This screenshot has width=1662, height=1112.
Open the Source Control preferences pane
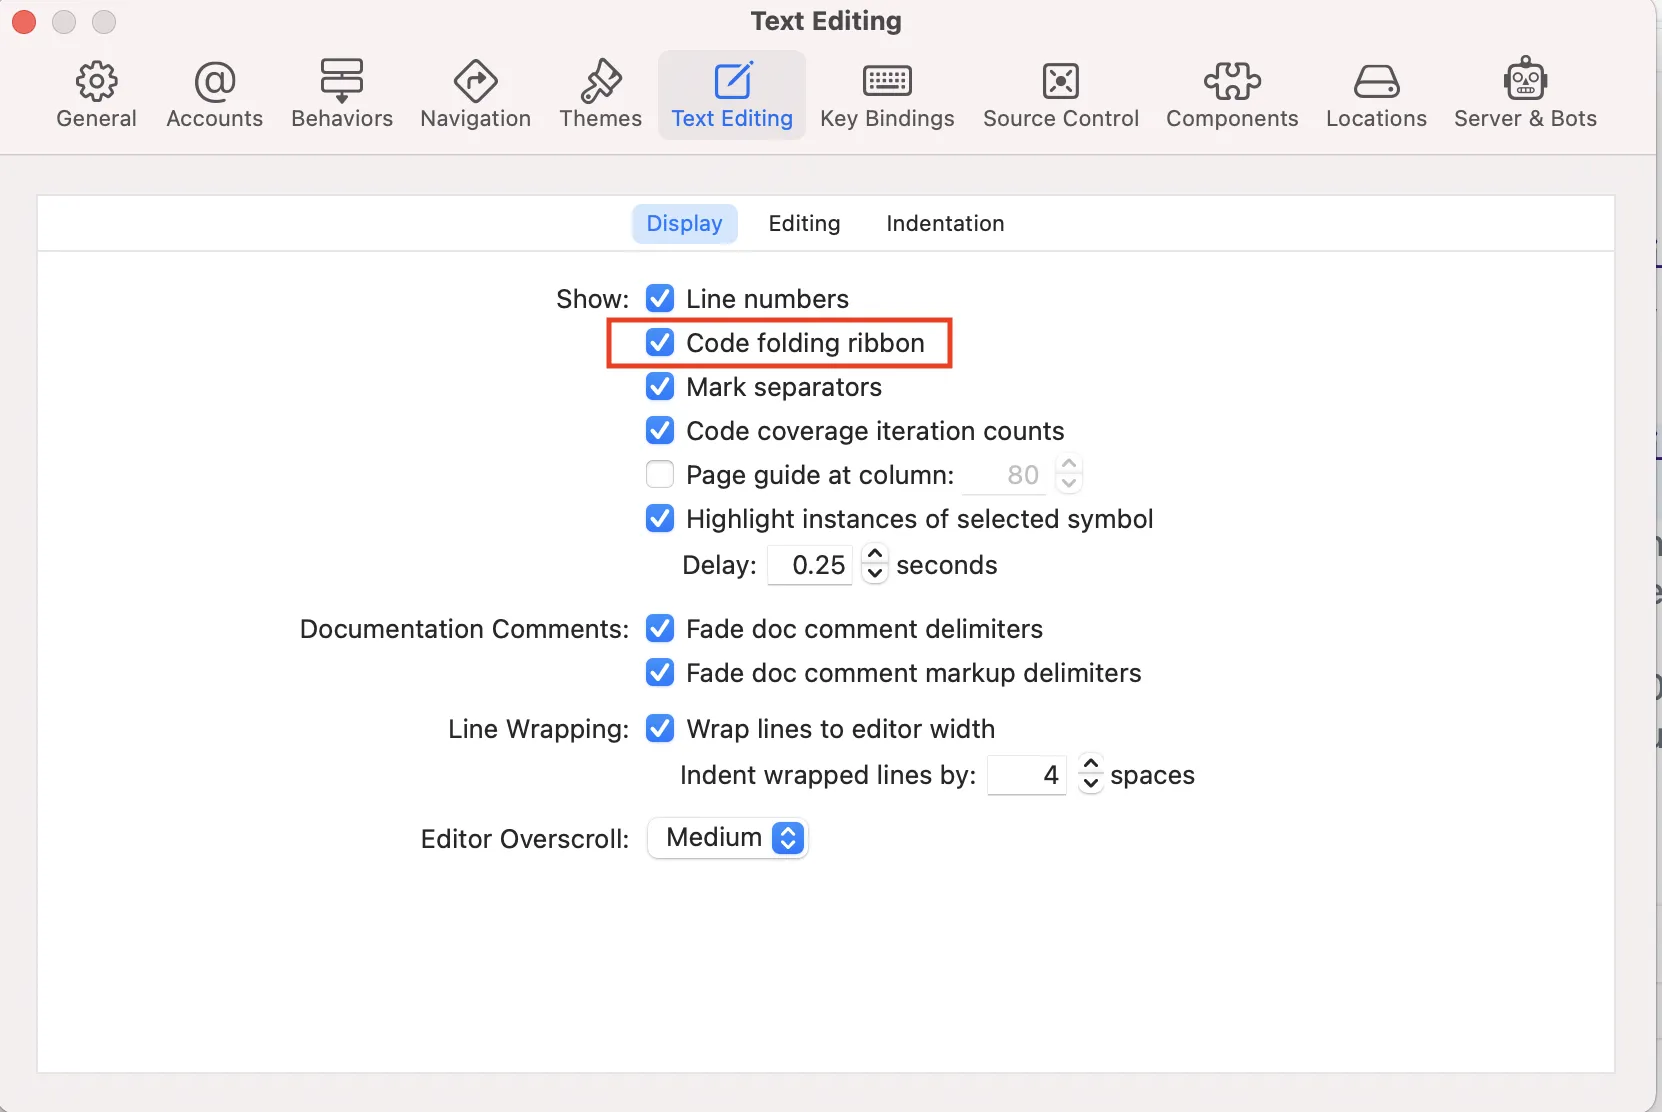[1061, 96]
